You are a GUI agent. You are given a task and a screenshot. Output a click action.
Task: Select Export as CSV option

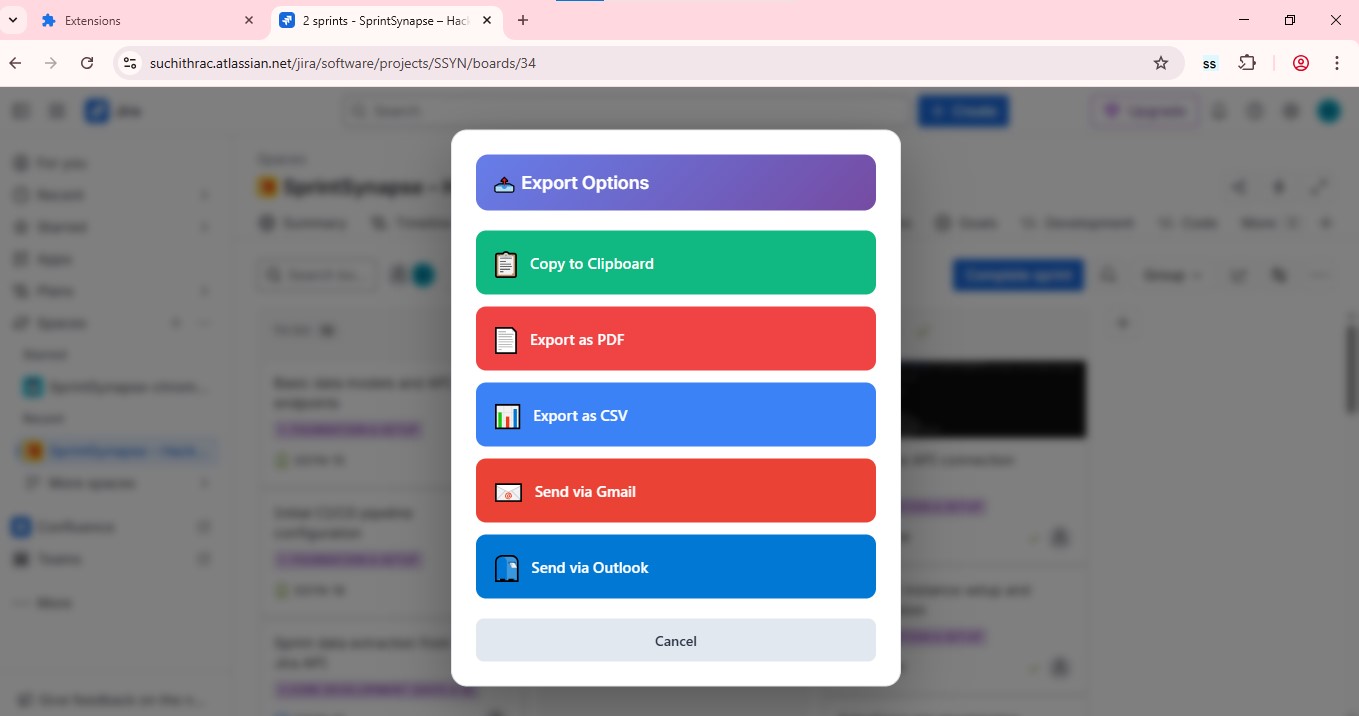676,415
